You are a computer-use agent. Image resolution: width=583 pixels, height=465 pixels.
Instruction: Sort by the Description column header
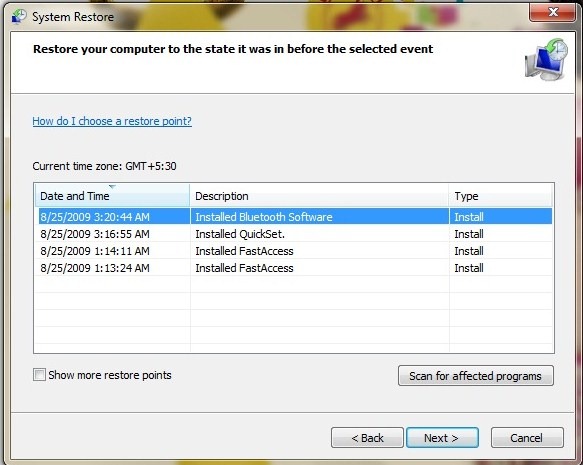pyautogui.click(x=319, y=196)
